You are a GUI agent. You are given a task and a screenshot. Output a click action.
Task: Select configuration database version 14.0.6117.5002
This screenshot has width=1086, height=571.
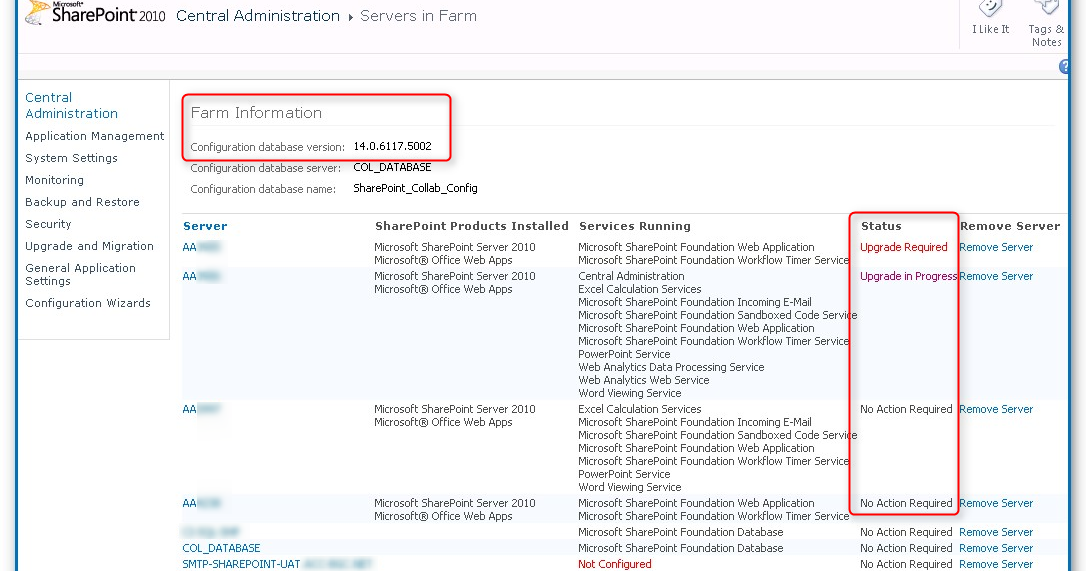click(392, 146)
